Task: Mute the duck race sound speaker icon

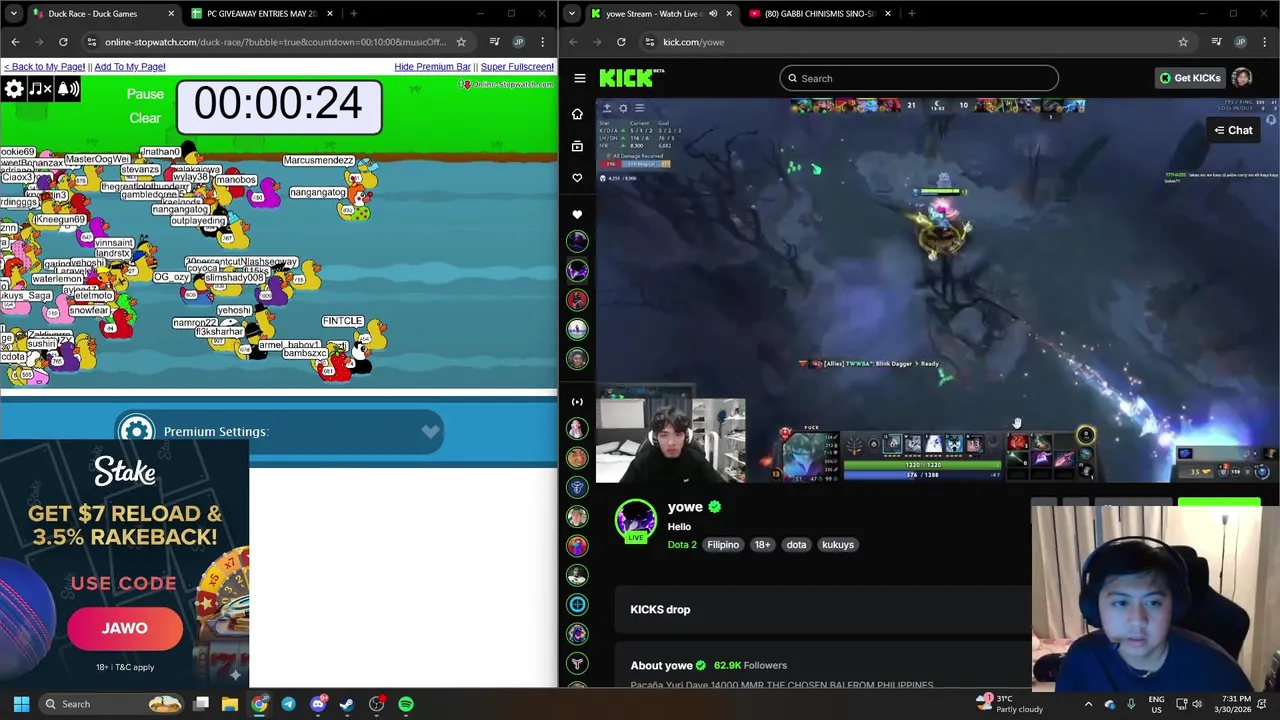Action: pos(68,89)
